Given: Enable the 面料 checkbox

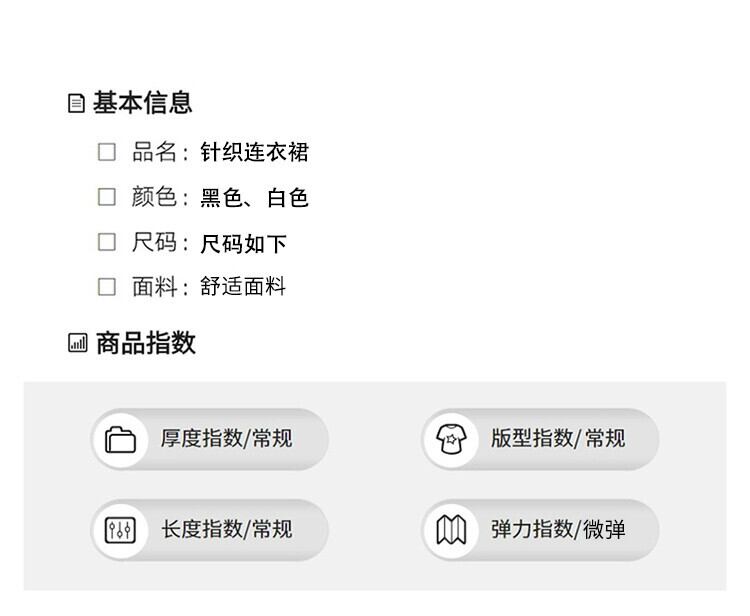Looking at the screenshot, I should pos(107,287).
